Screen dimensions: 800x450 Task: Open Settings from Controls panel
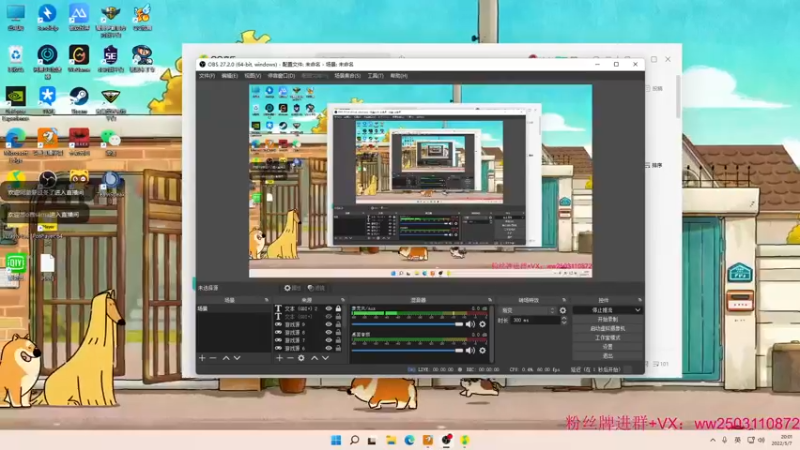click(607, 347)
